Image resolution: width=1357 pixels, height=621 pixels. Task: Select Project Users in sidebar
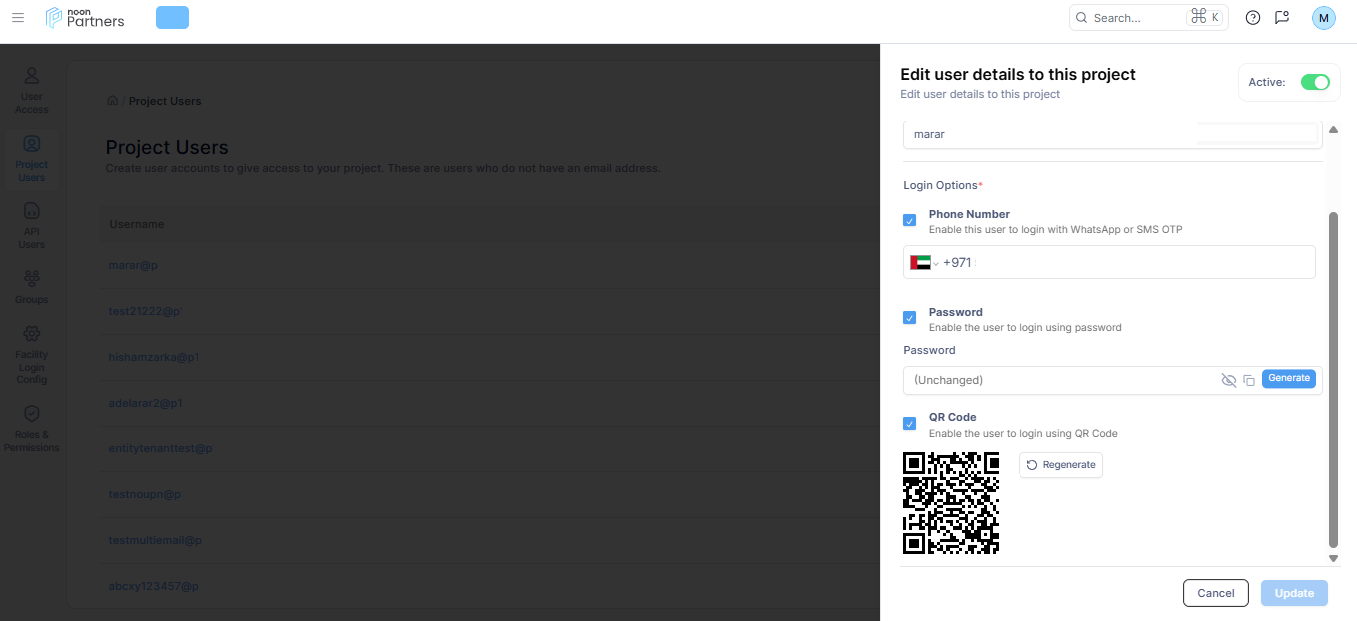32,159
